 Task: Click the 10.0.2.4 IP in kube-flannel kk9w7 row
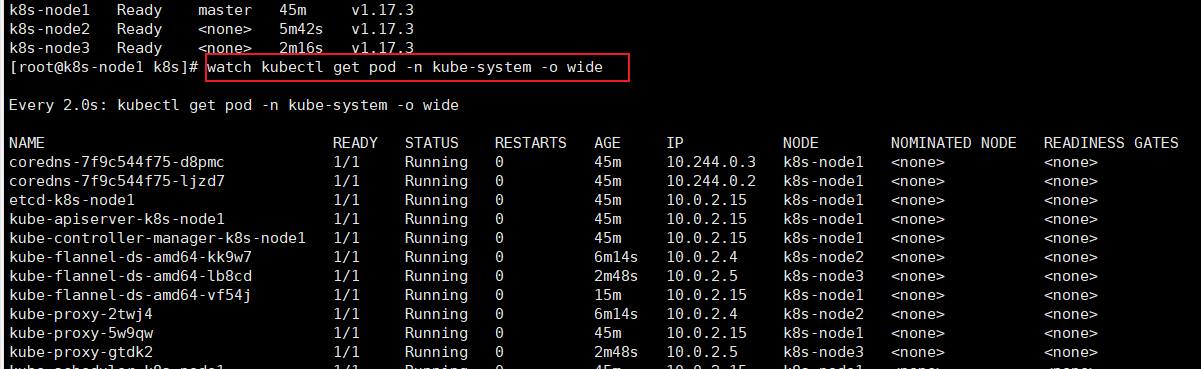coord(702,257)
